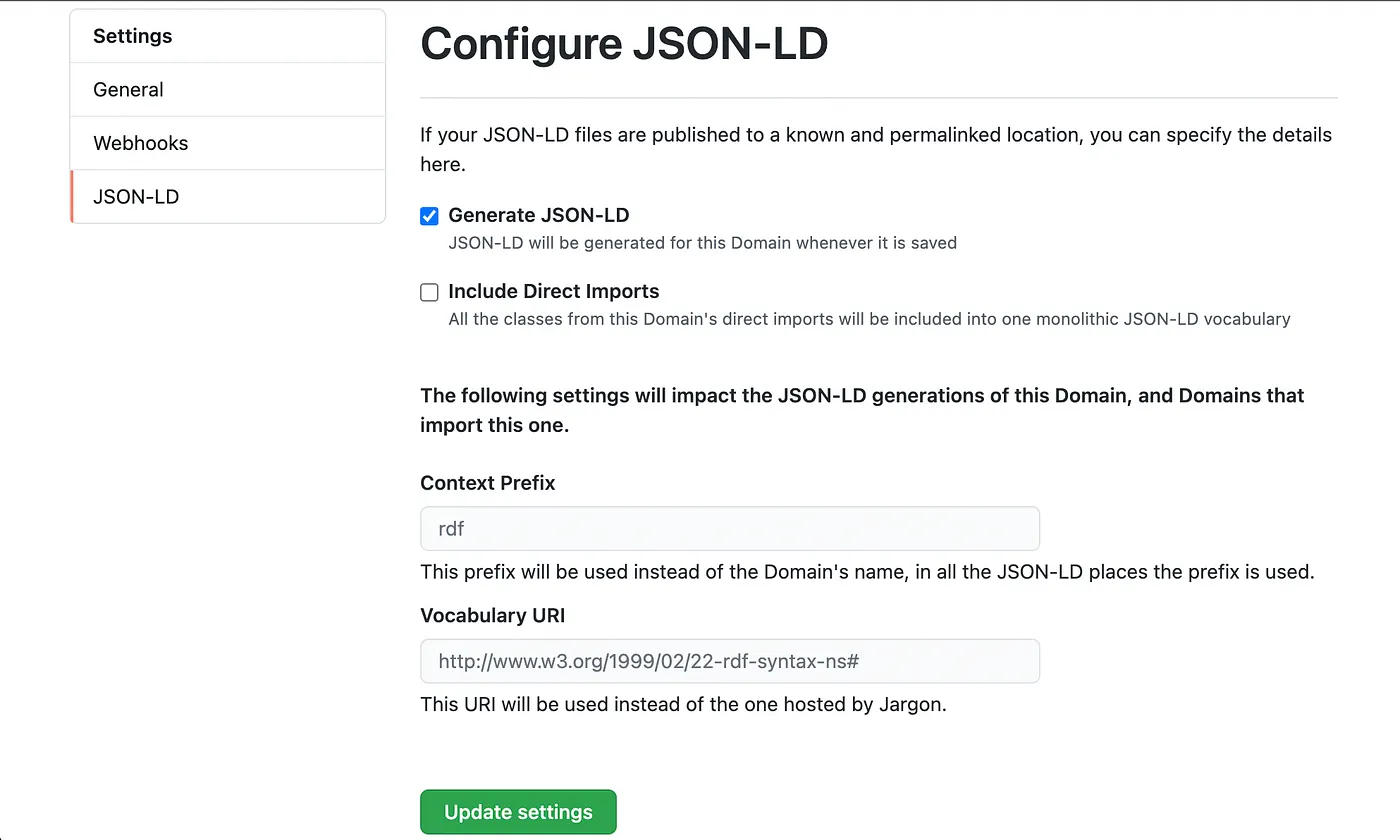Click the JSON-LD generation description text
This screenshot has width=1400, height=840.
pyautogui.click(x=703, y=242)
